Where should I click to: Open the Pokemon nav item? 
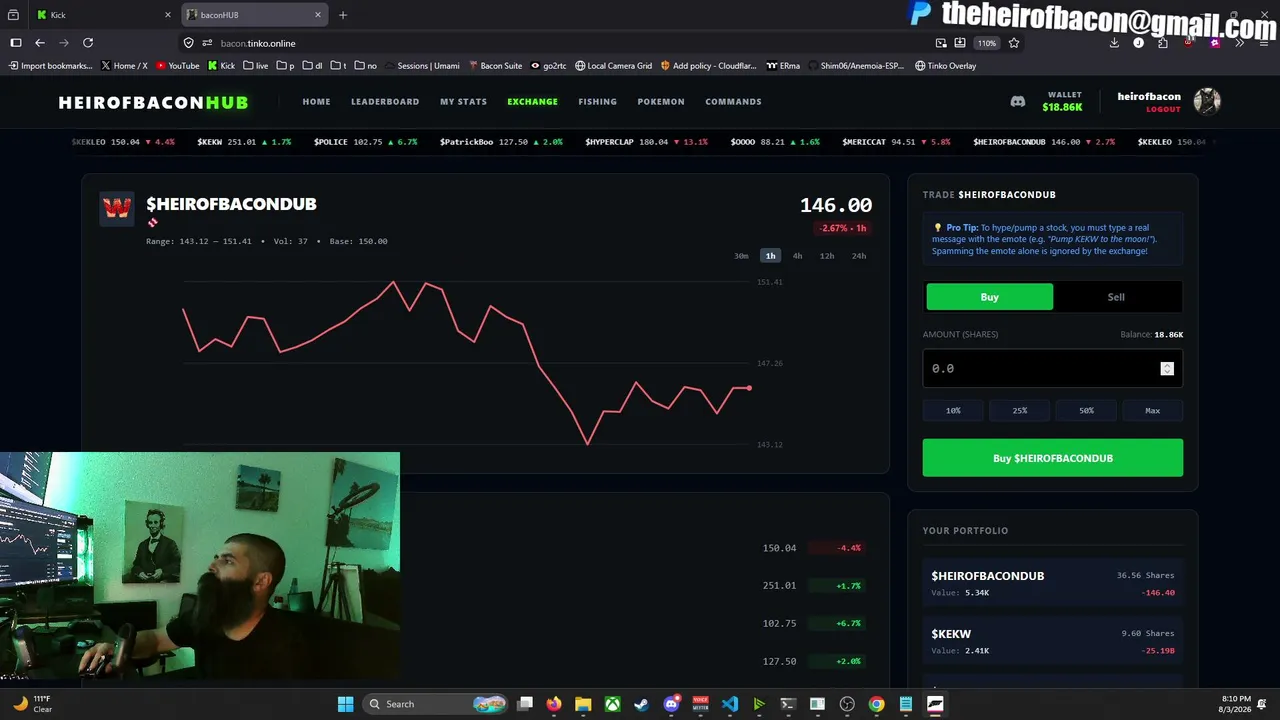tap(661, 102)
